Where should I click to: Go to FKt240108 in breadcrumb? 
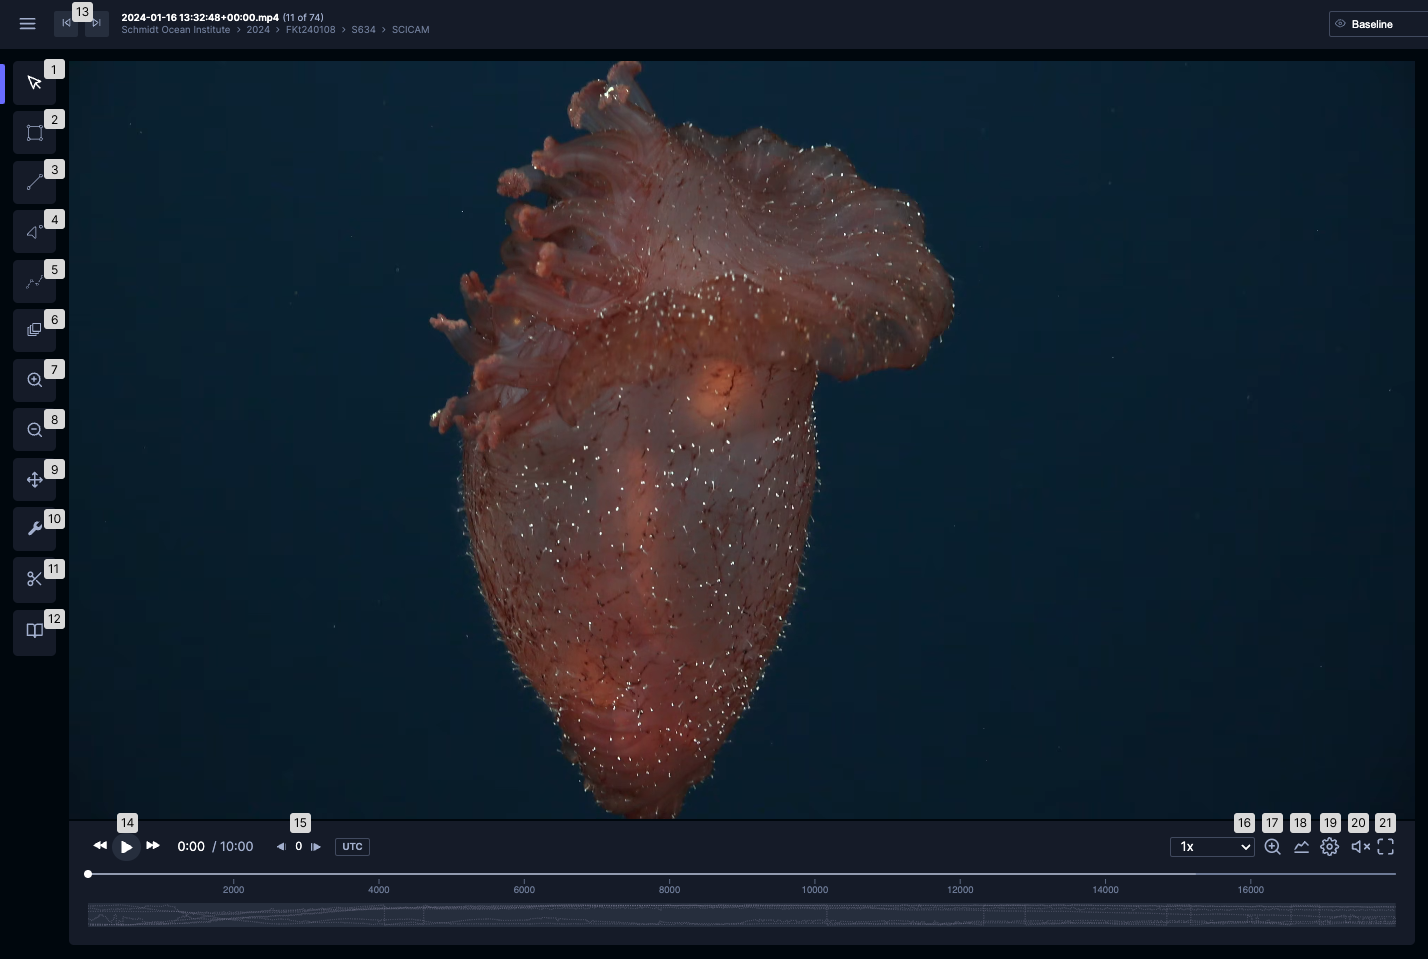pyautogui.click(x=310, y=30)
